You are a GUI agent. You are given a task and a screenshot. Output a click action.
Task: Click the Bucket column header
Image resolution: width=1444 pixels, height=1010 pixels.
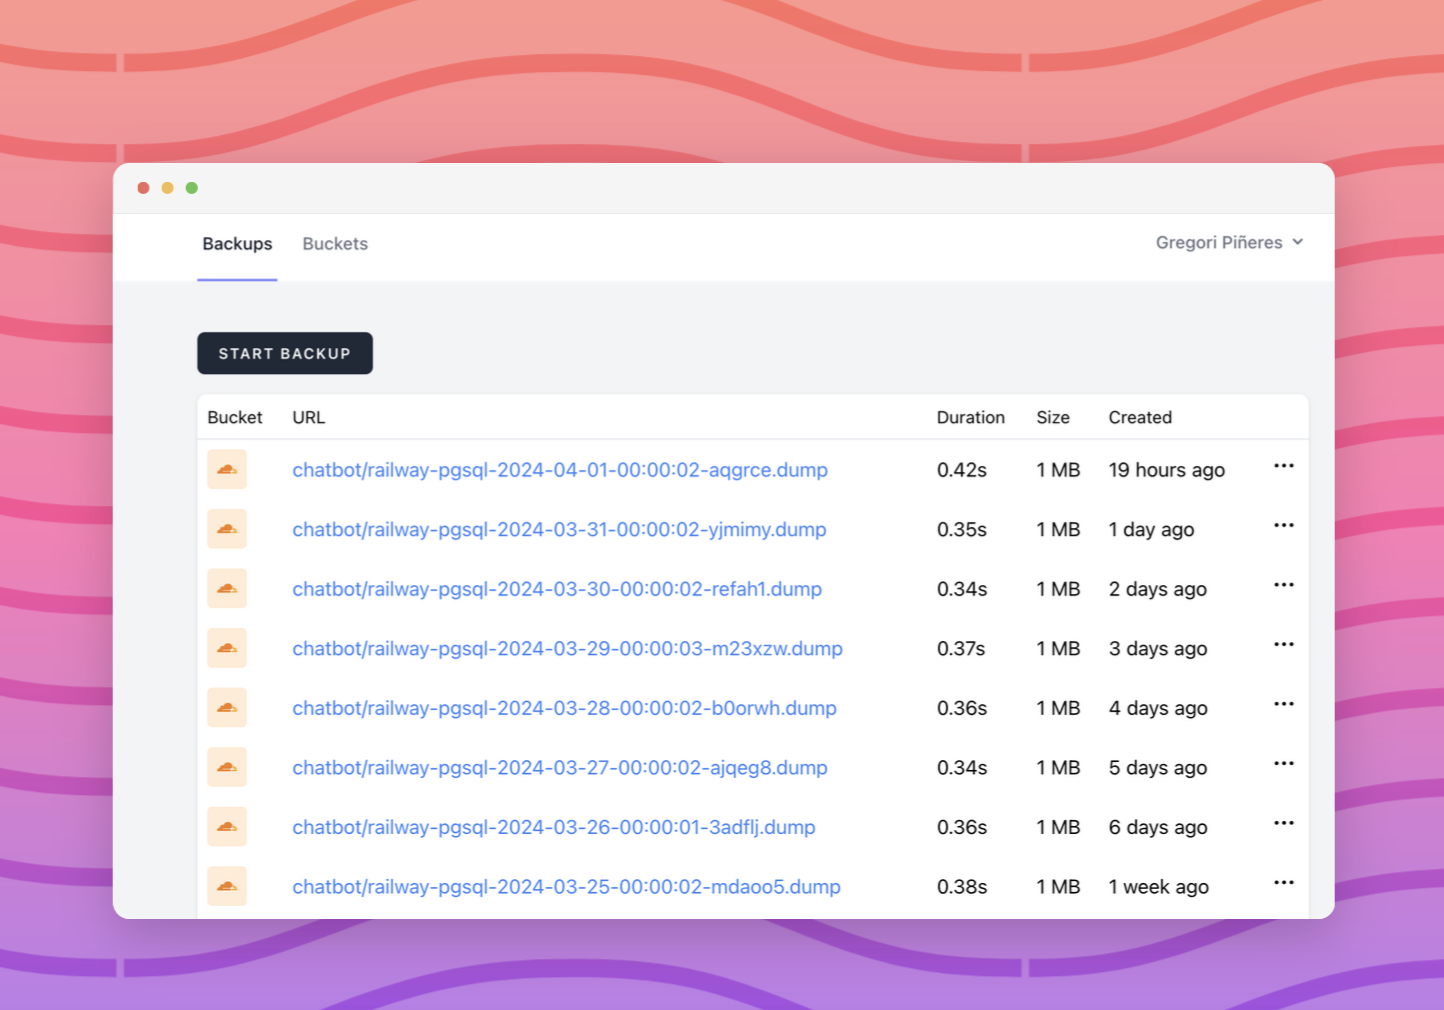coord(235,417)
